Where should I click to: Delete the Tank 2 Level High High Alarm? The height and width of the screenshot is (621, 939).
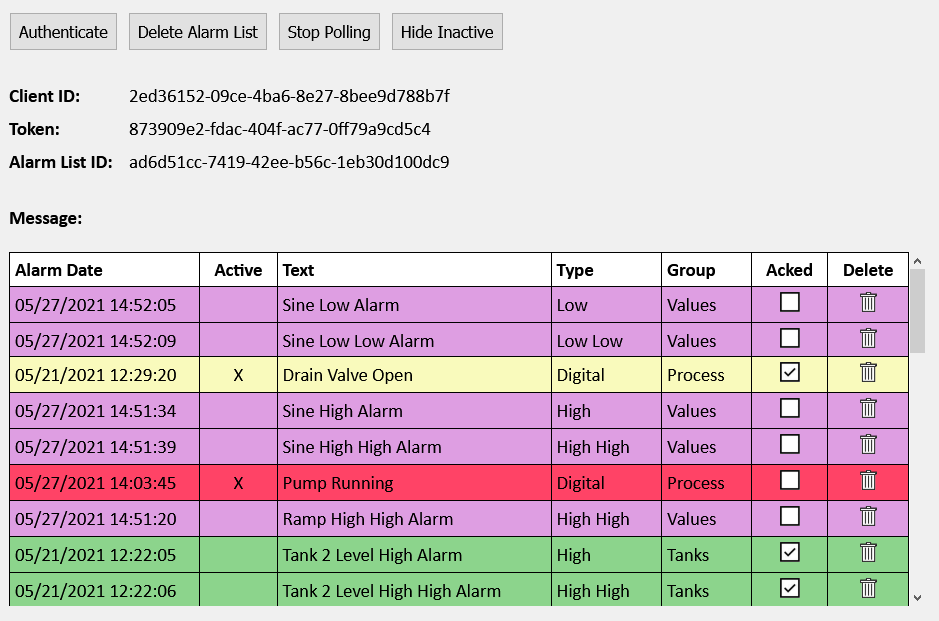(x=867, y=590)
